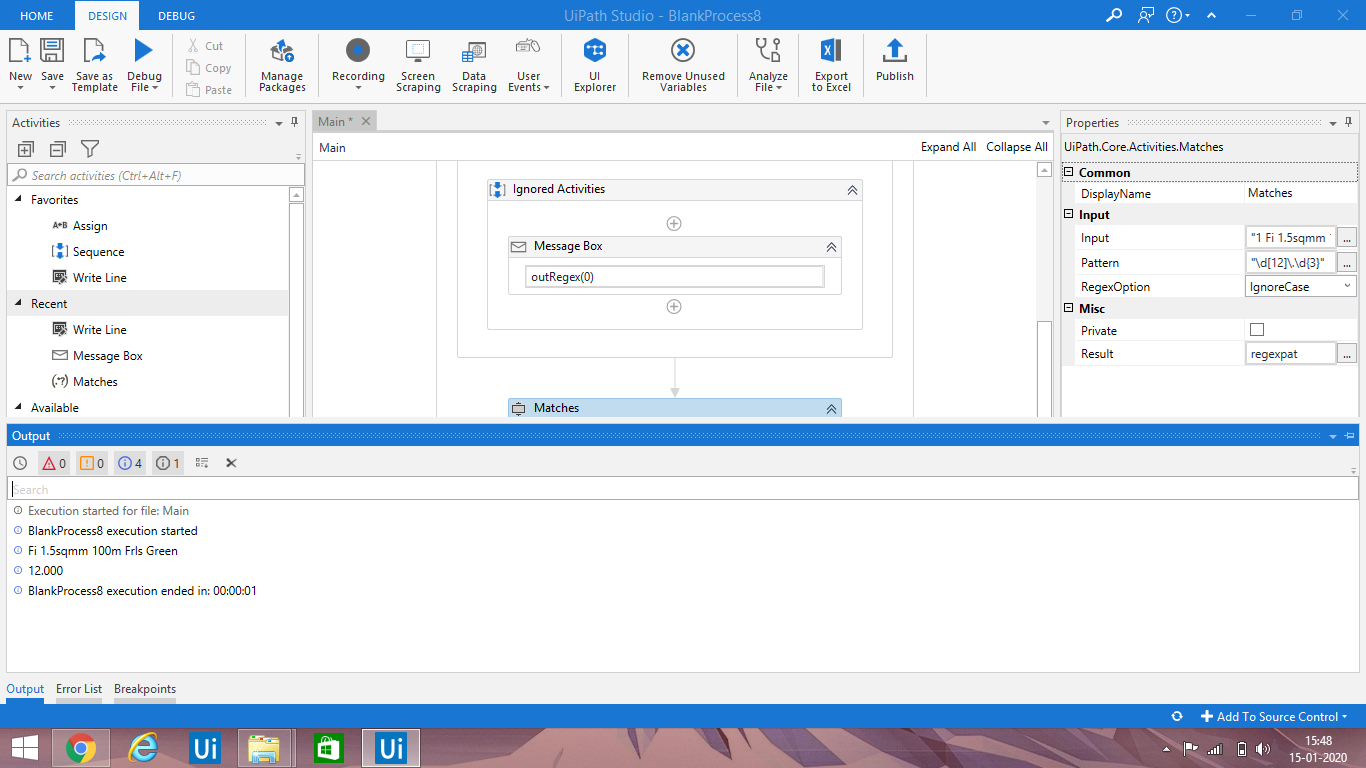Launch Screen Scraping
The height and width of the screenshot is (768, 1366).
point(418,65)
